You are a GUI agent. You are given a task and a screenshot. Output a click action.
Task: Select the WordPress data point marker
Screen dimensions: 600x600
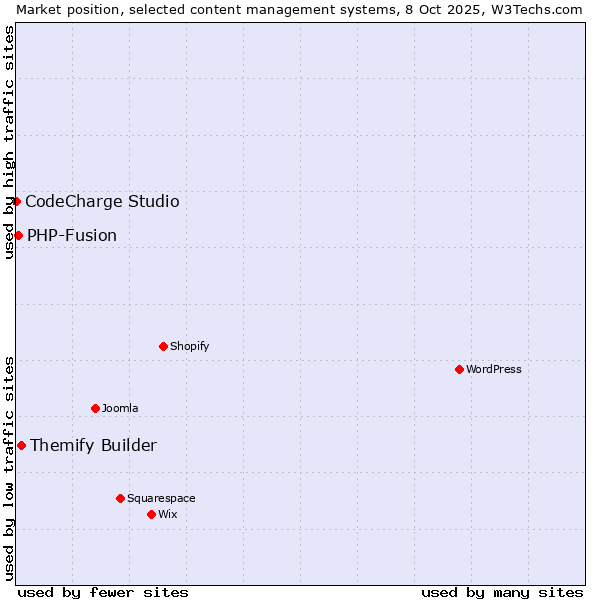click(459, 369)
